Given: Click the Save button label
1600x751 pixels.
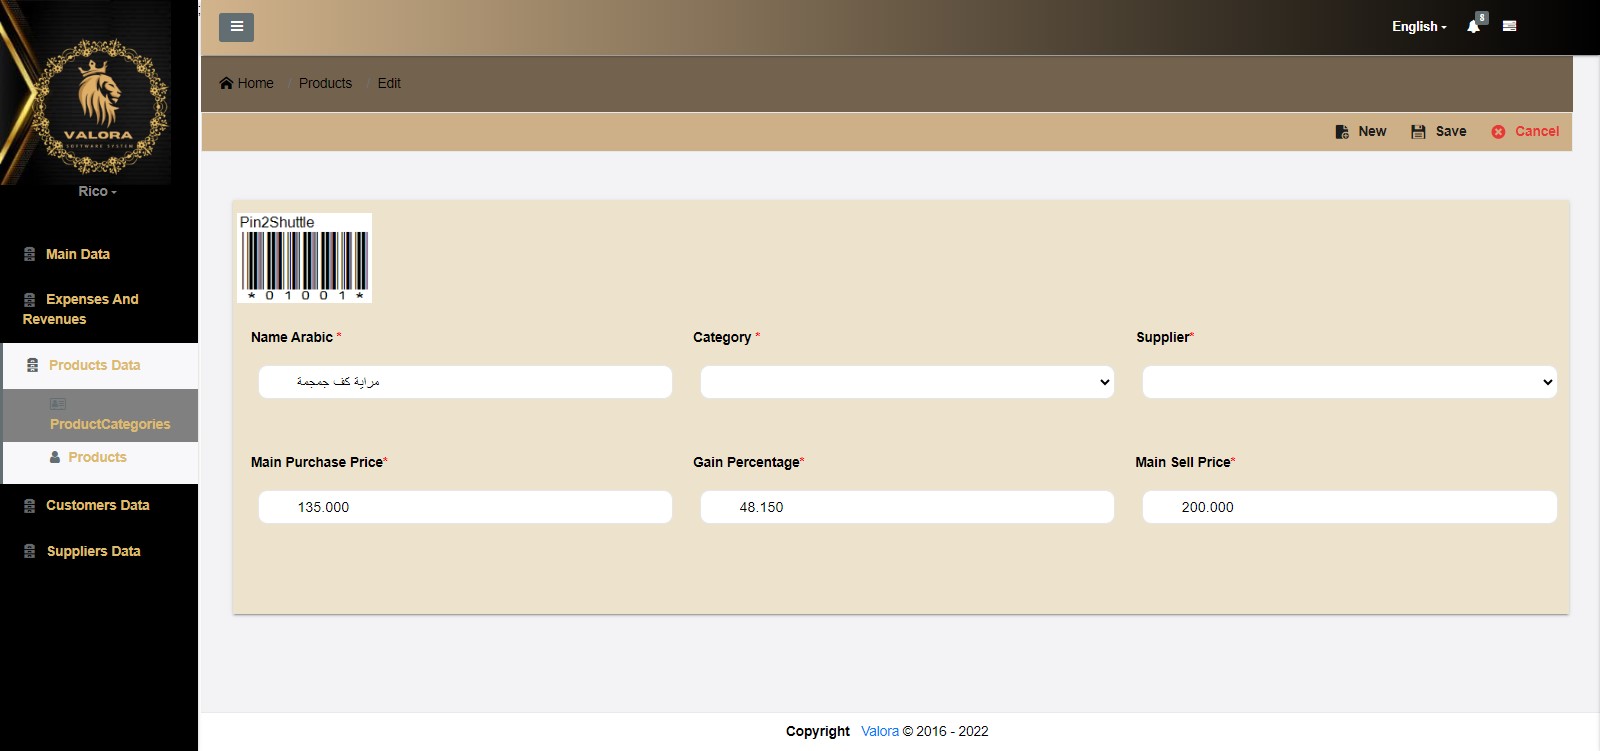Looking at the screenshot, I should pos(1451,131).
